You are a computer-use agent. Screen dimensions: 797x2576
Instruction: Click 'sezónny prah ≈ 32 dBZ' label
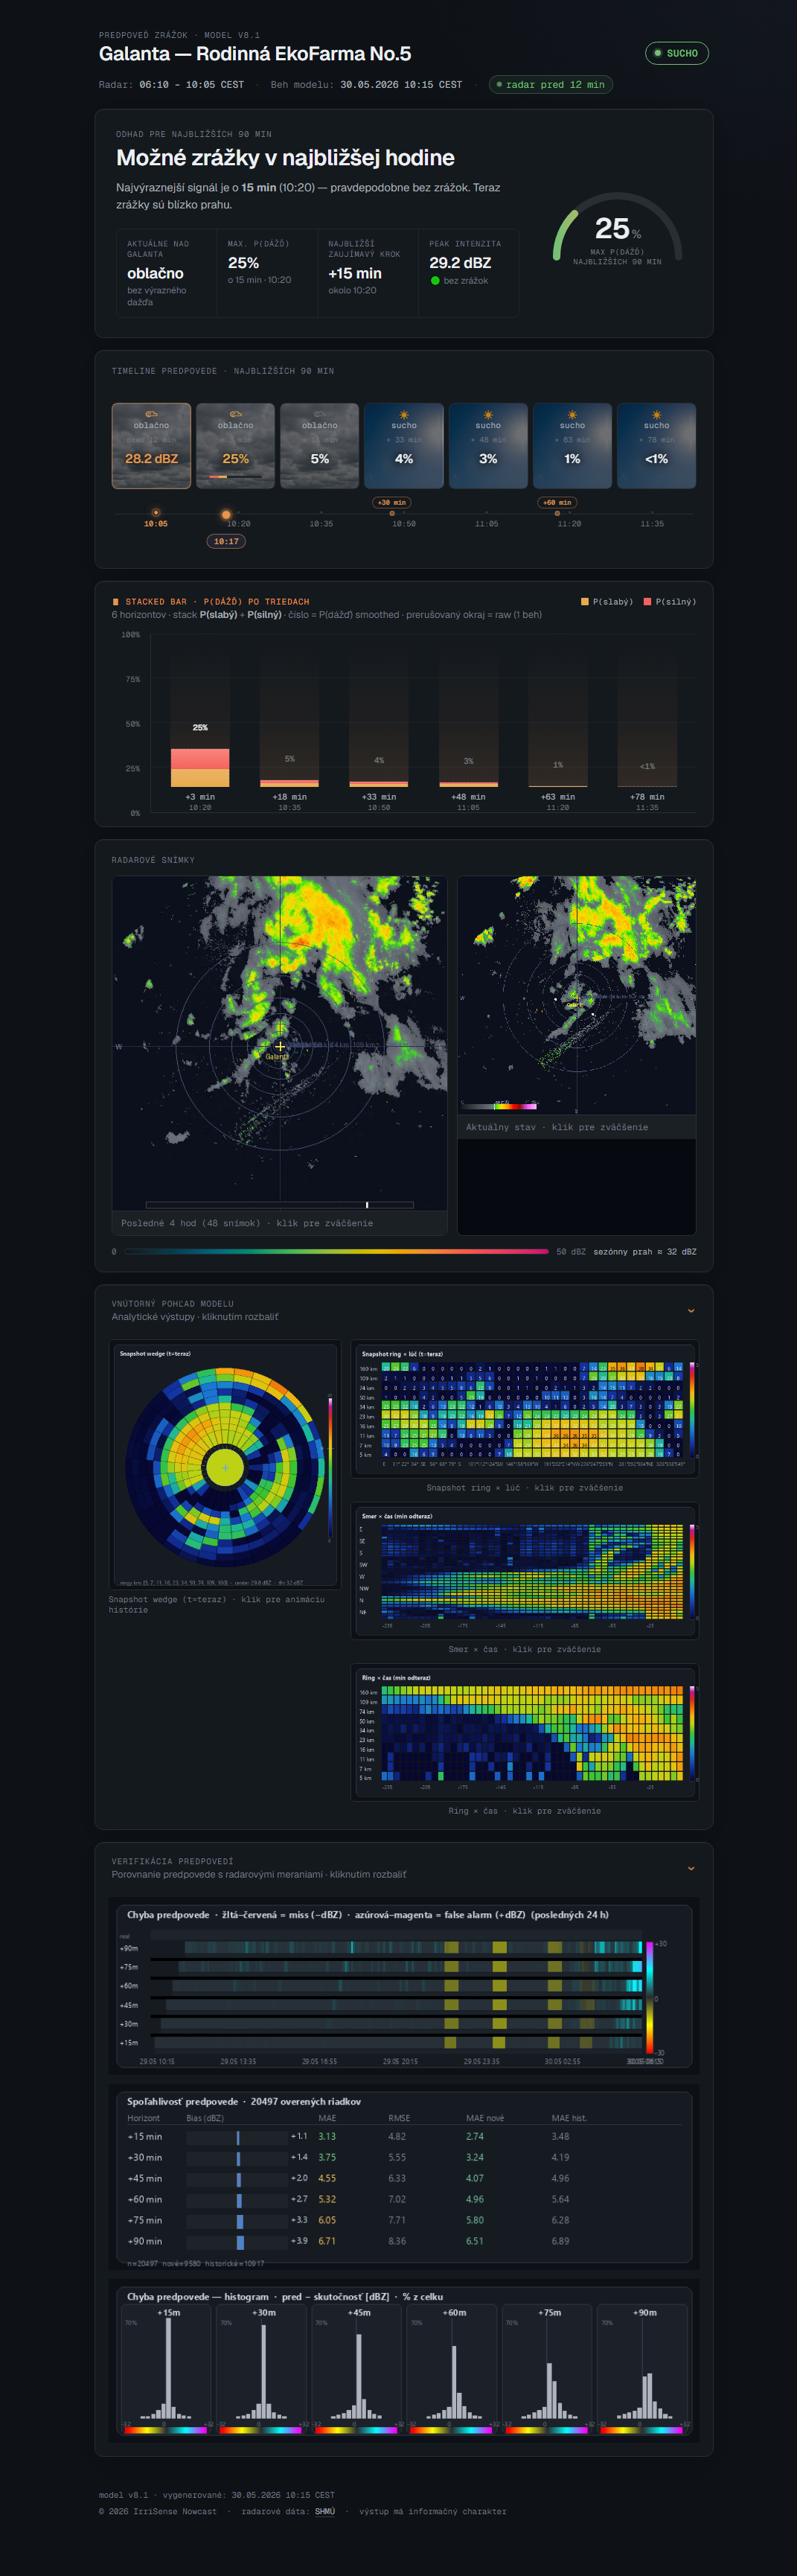coord(645,1251)
